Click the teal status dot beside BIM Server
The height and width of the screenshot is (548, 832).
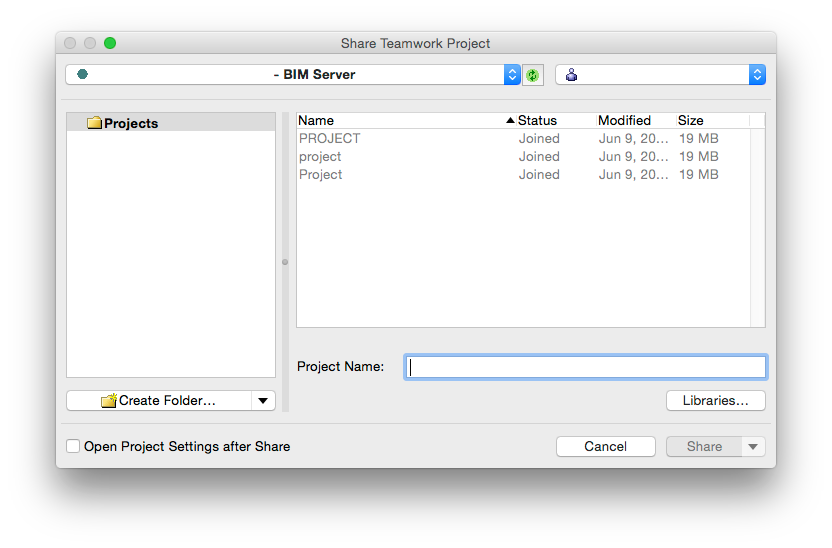tap(82, 74)
